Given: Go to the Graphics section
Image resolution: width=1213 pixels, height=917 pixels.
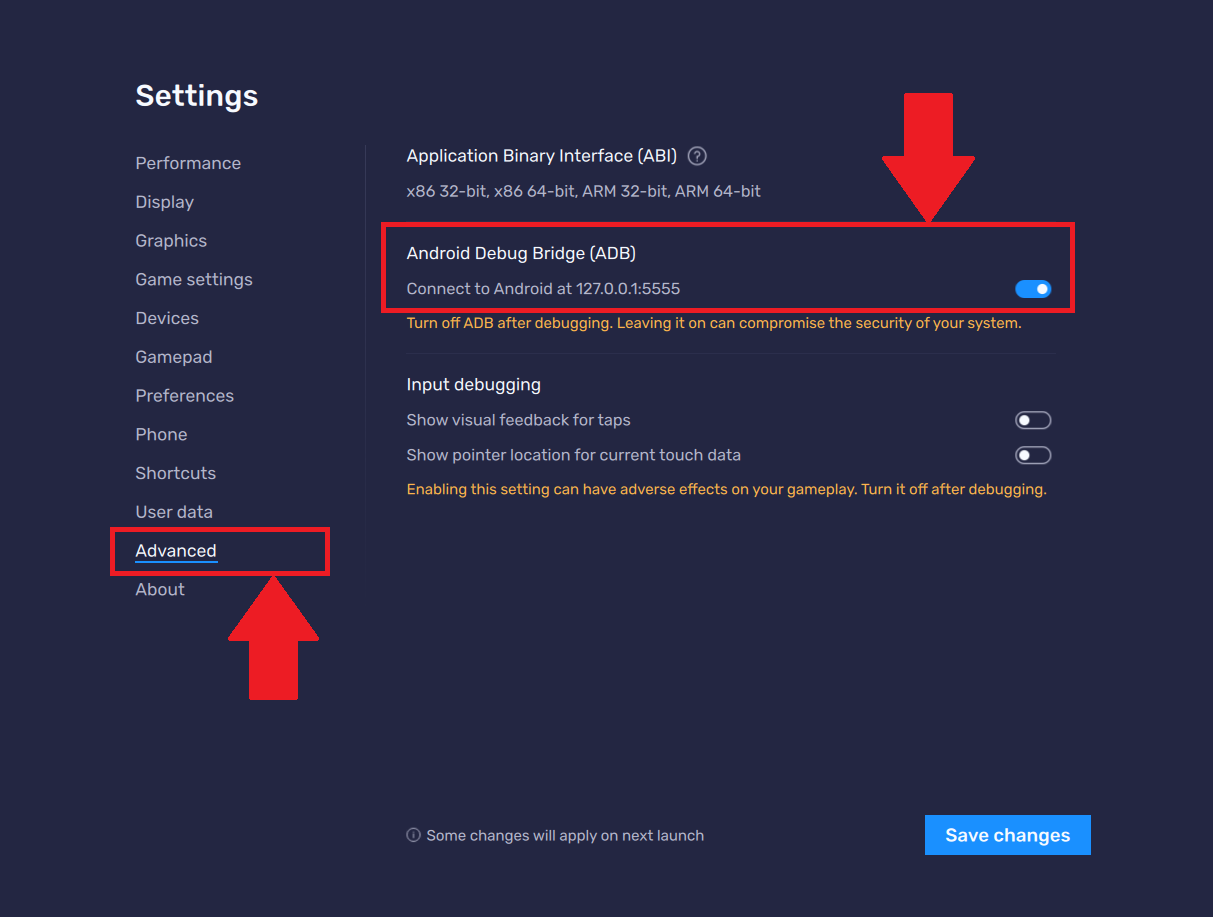Looking at the screenshot, I should (171, 241).
